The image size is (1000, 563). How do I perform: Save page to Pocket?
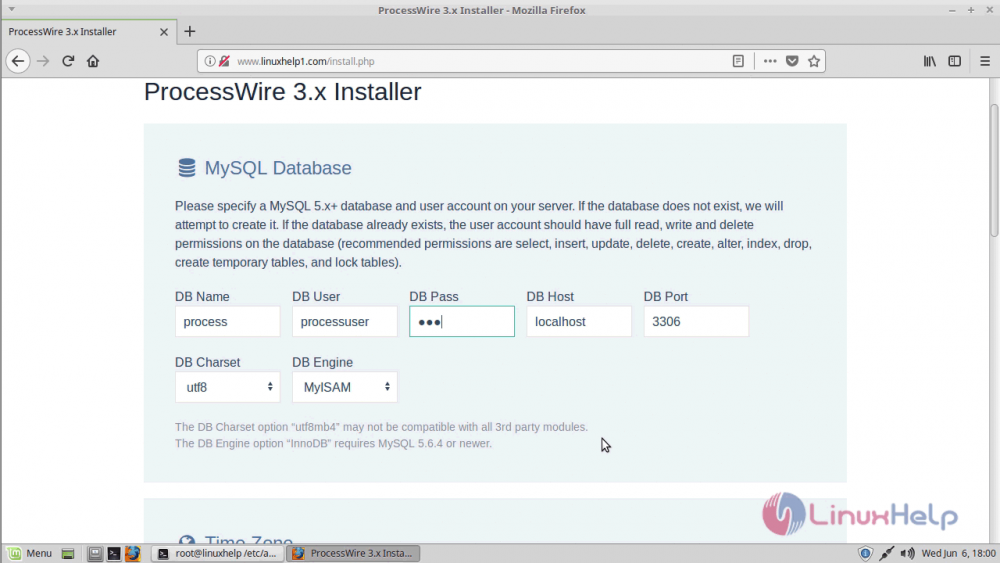(792, 61)
